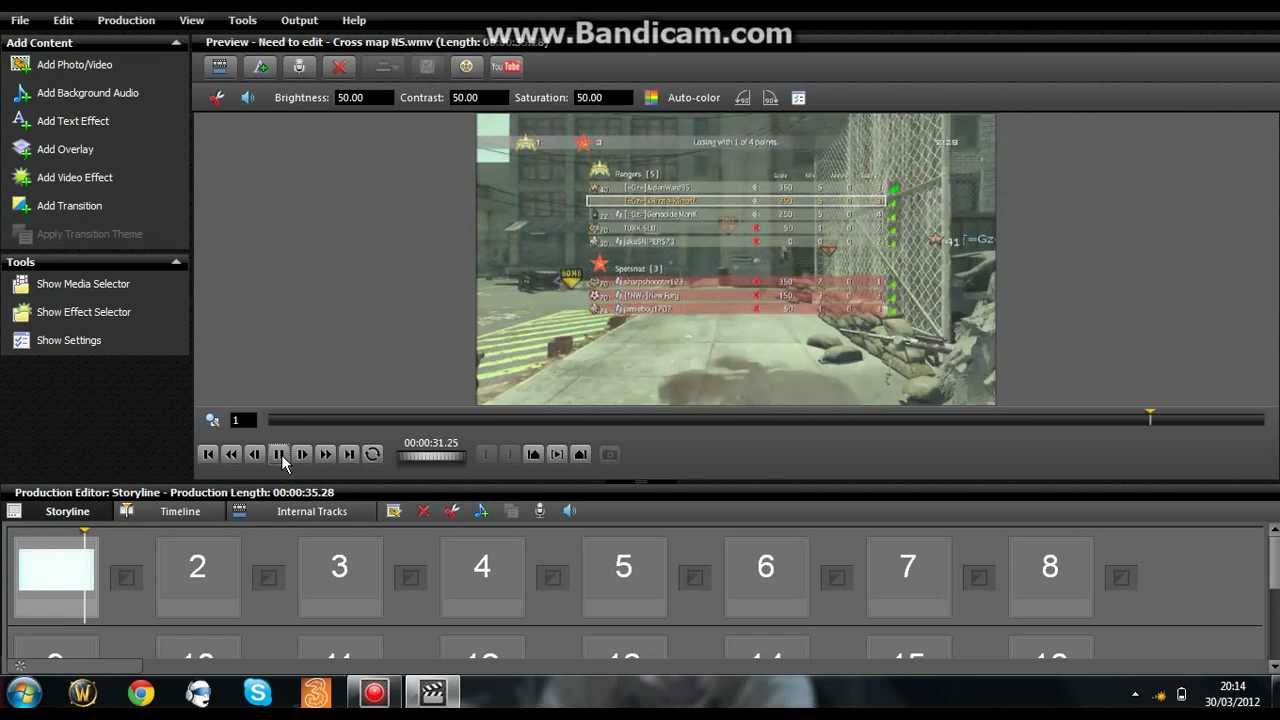This screenshot has height=720, width=1280.
Task: Play the marked selection
Action: 557,454
